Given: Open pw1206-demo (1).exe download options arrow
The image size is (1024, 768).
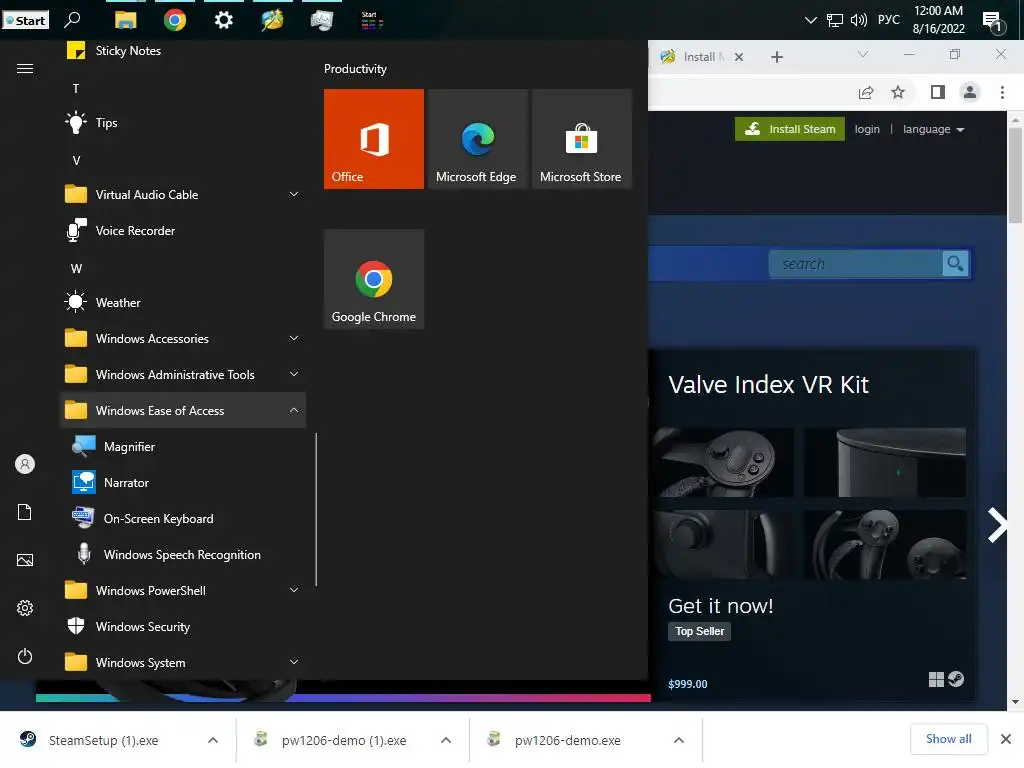Looking at the screenshot, I should point(446,740).
